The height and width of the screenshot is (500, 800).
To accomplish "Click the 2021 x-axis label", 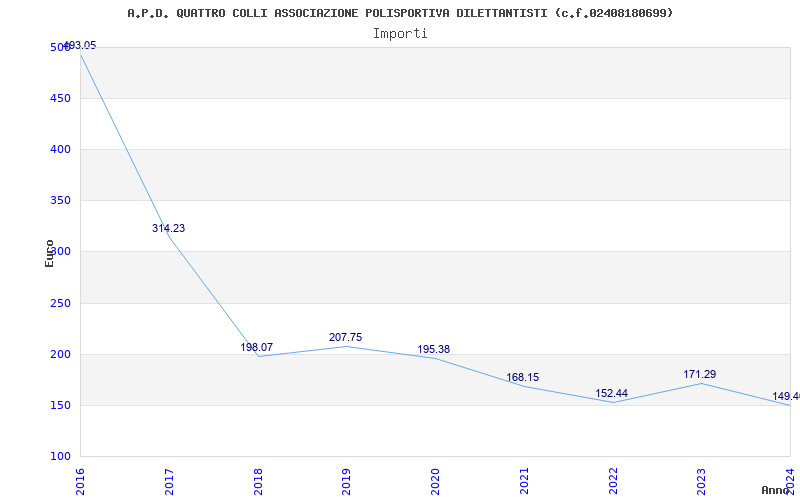I will pos(524,482).
